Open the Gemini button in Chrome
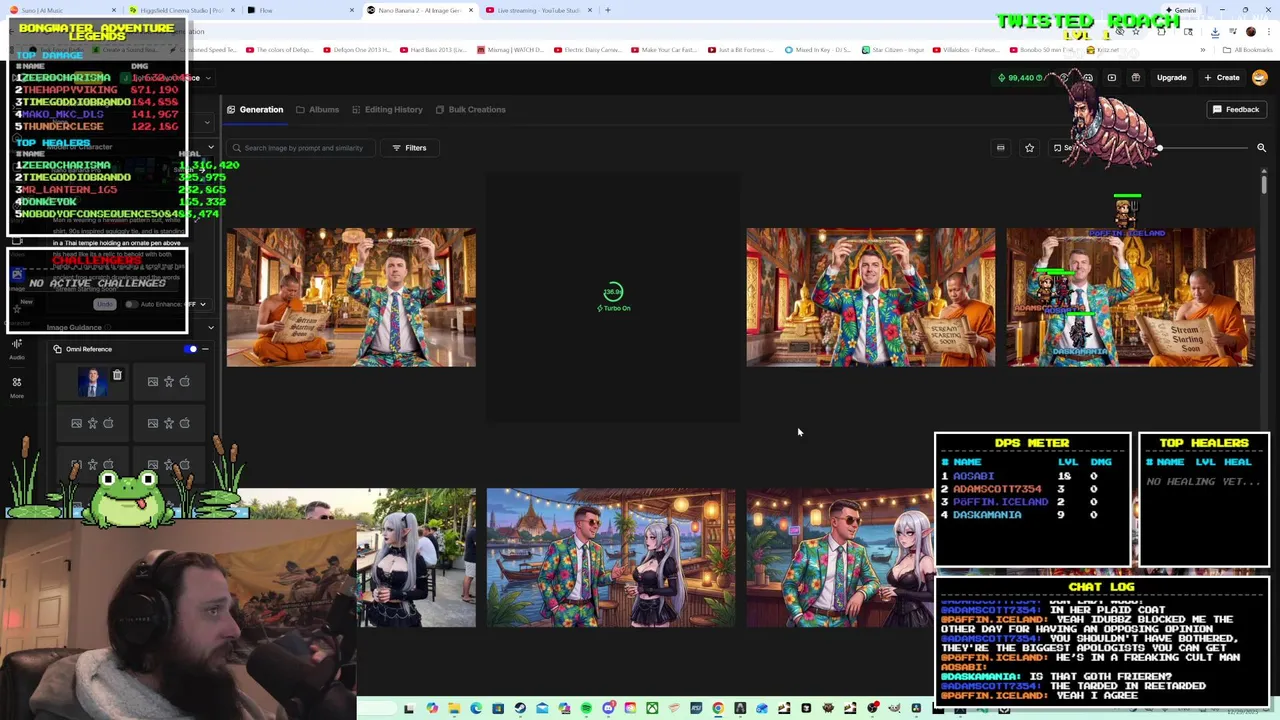 [x=1184, y=10]
